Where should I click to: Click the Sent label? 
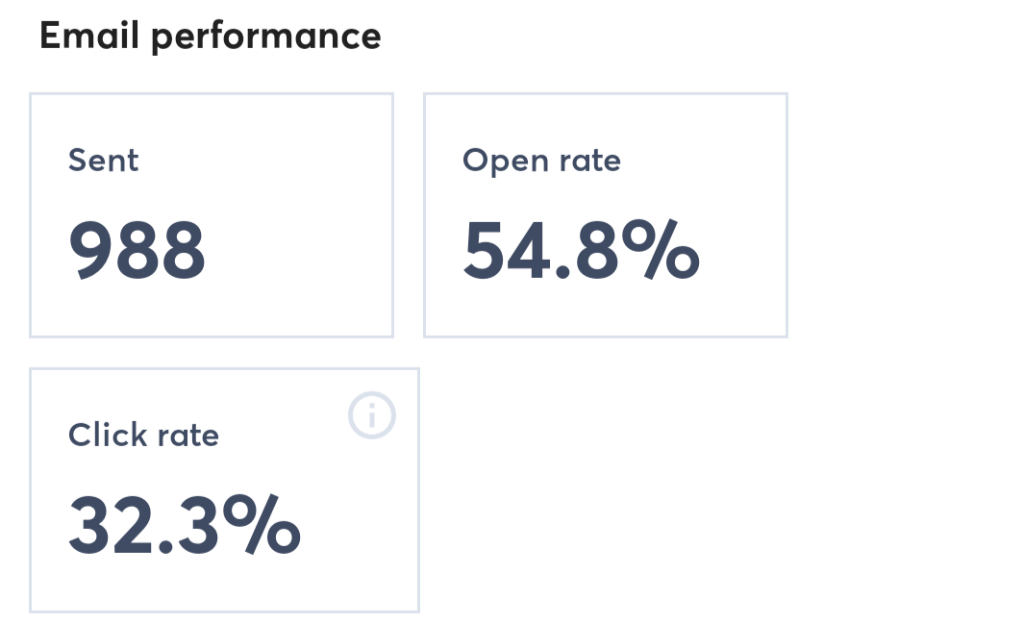(103, 160)
